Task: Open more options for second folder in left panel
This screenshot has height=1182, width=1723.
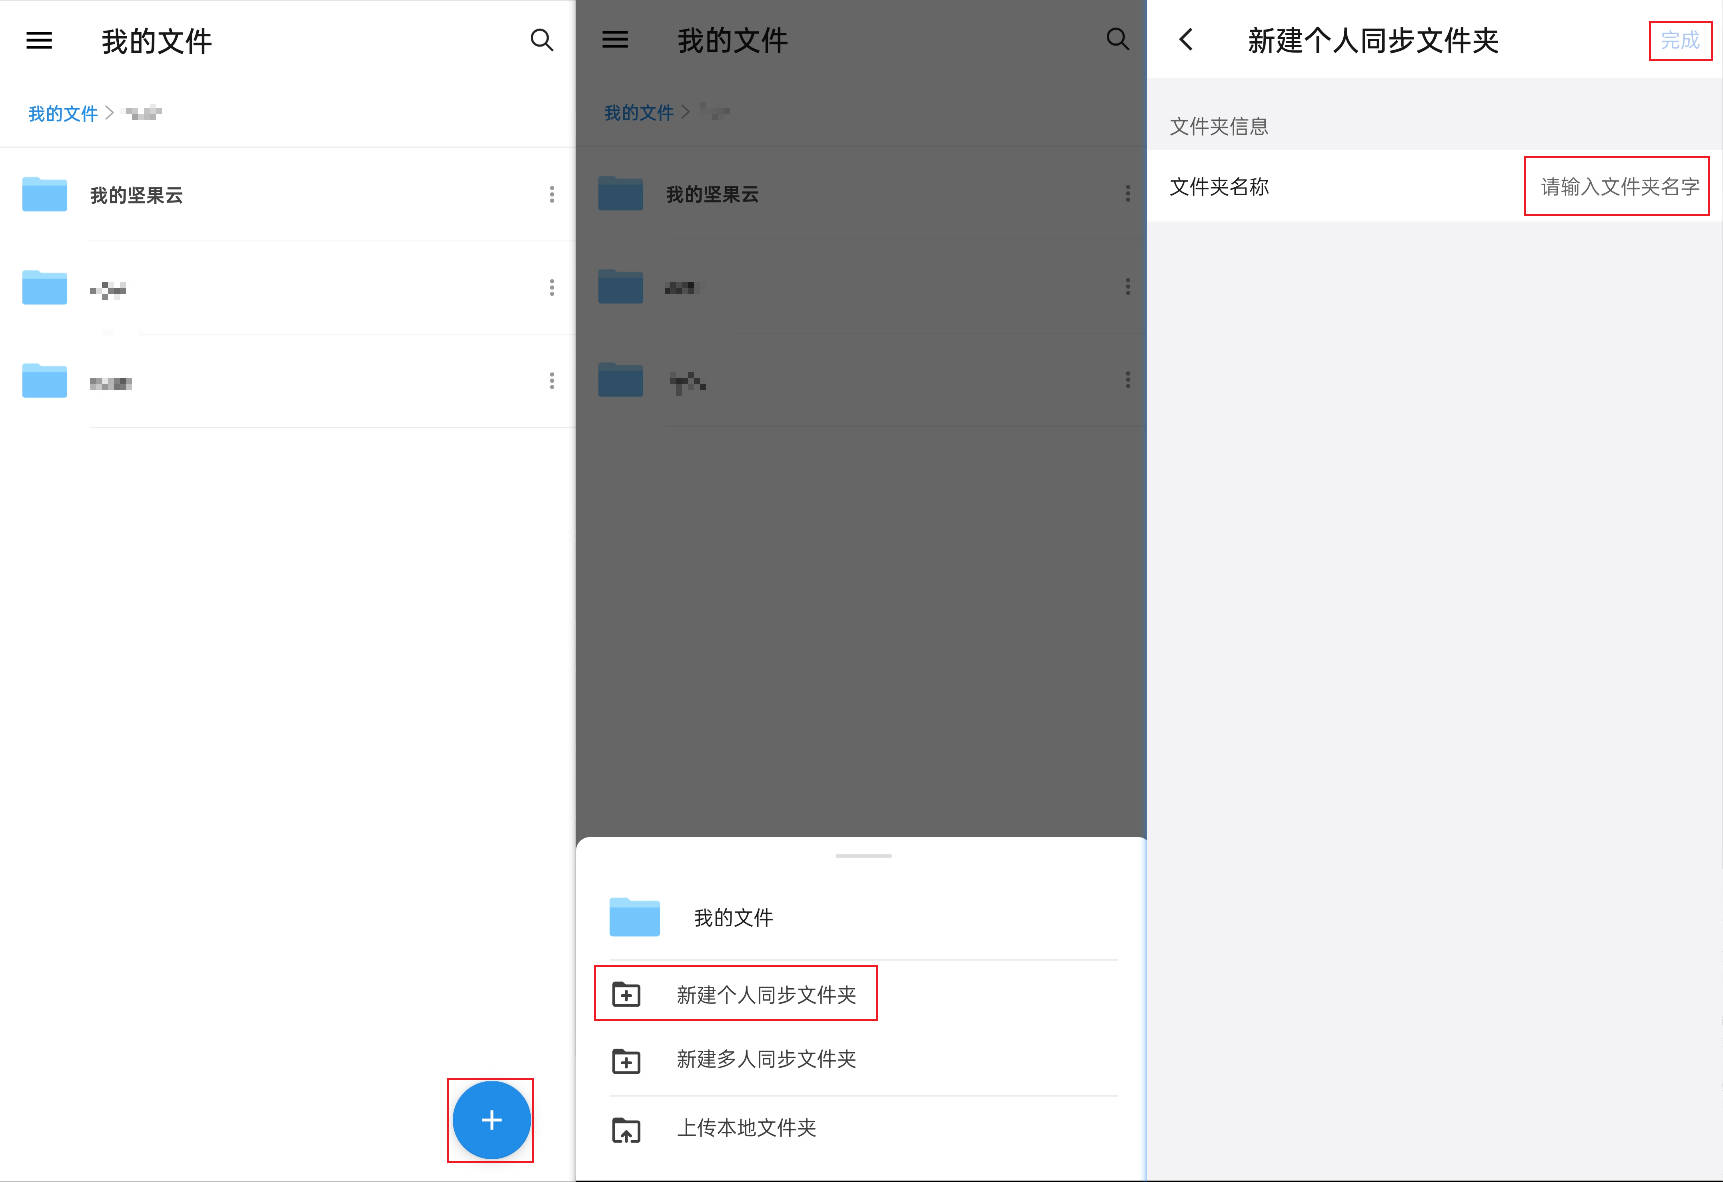Action: click(551, 288)
